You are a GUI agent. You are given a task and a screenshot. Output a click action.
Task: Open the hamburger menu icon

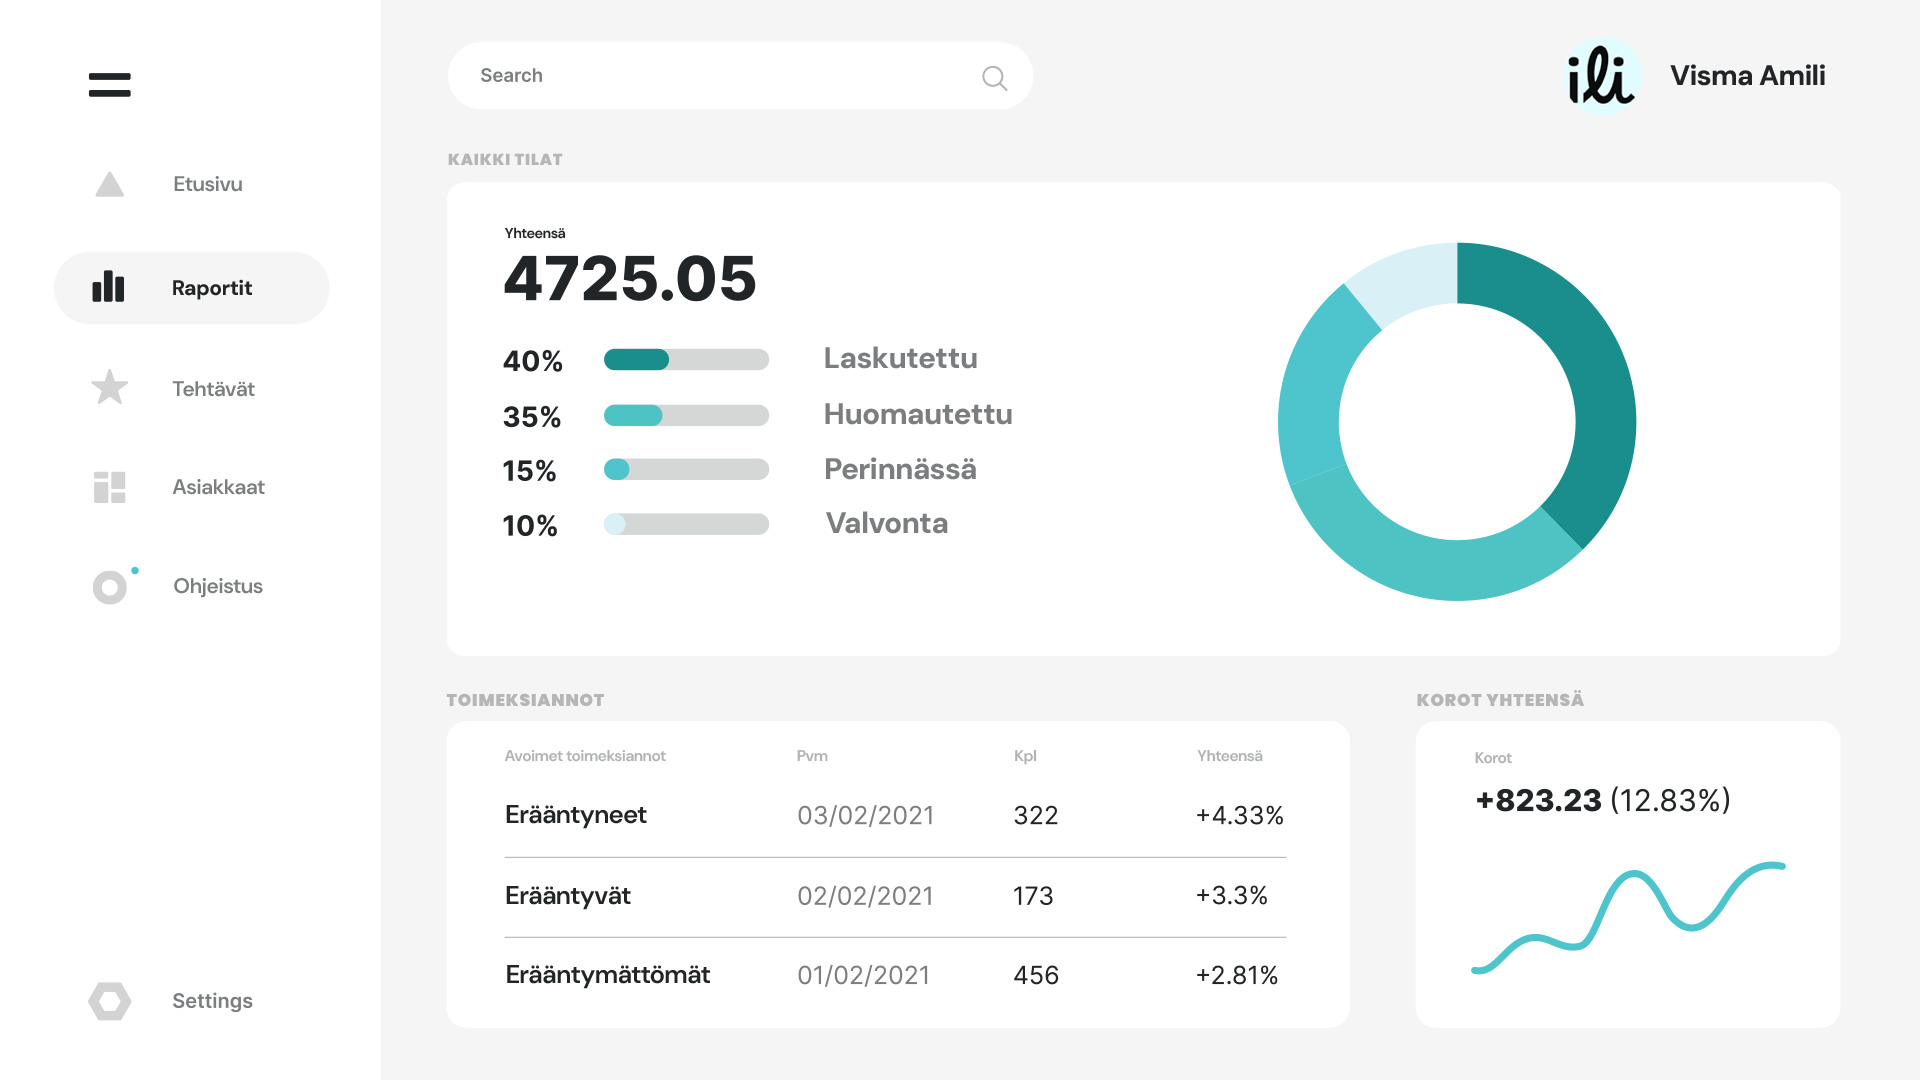(x=109, y=85)
